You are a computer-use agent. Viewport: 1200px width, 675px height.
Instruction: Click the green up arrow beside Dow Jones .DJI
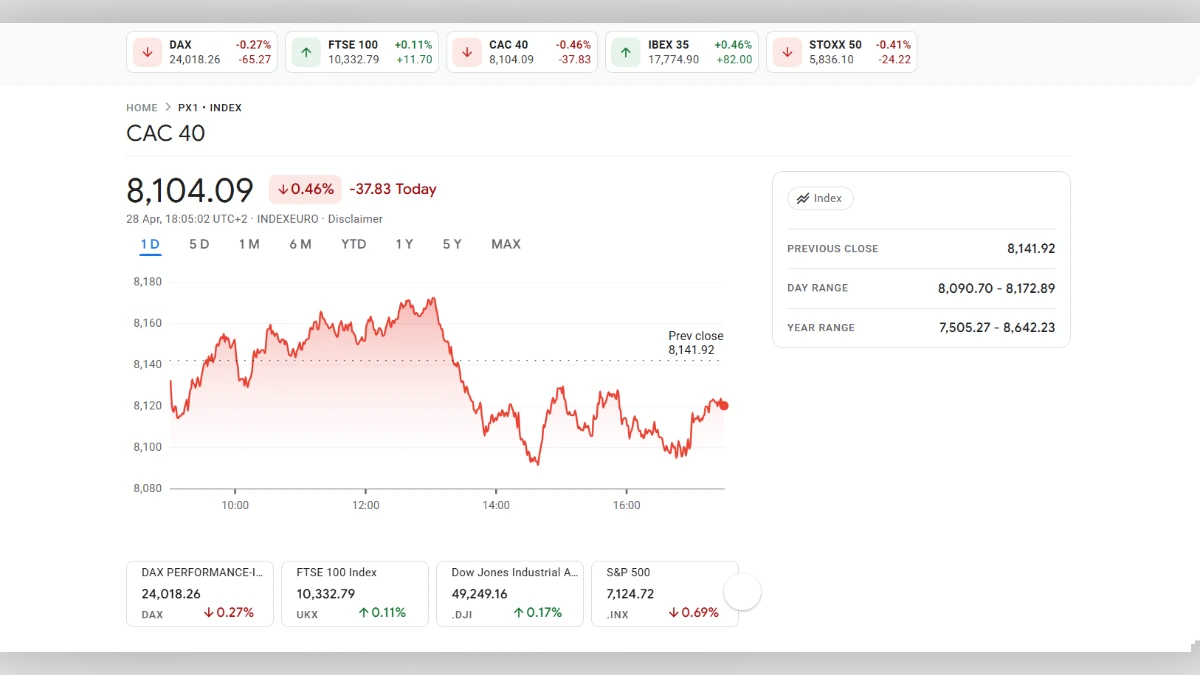point(517,613)
